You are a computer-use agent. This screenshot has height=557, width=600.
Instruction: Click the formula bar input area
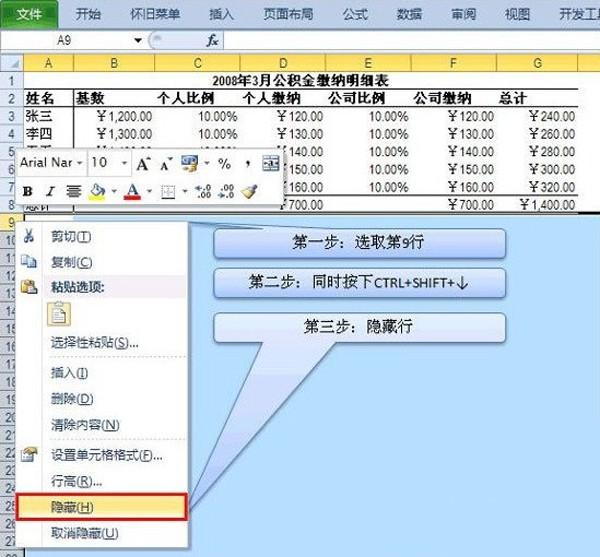412,40
